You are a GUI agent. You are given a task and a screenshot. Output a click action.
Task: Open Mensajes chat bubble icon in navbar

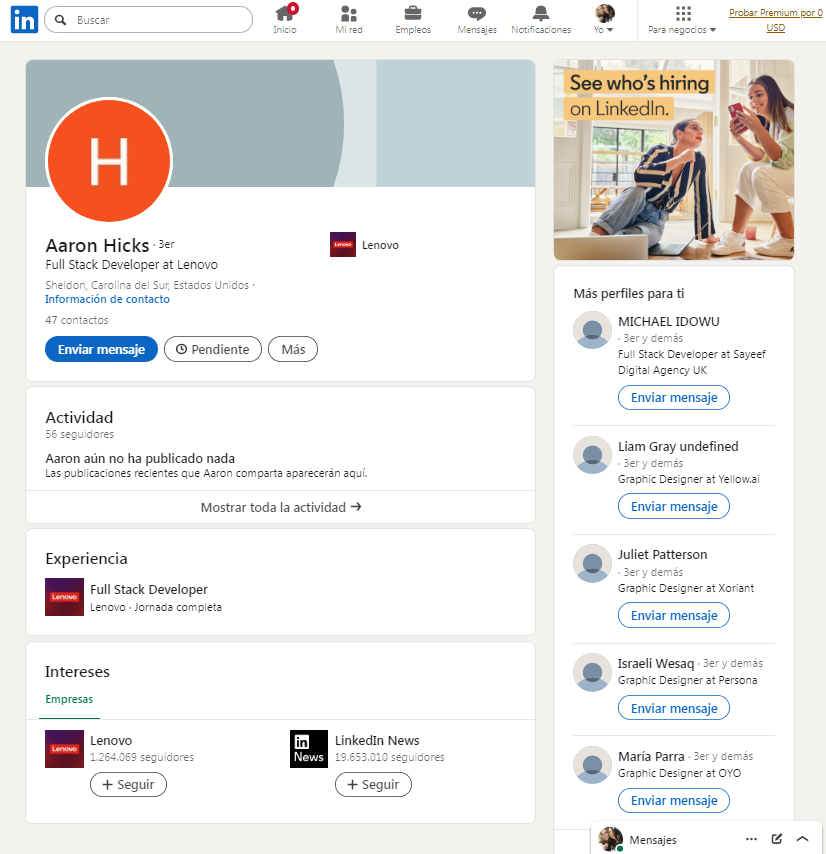point(477,13)
